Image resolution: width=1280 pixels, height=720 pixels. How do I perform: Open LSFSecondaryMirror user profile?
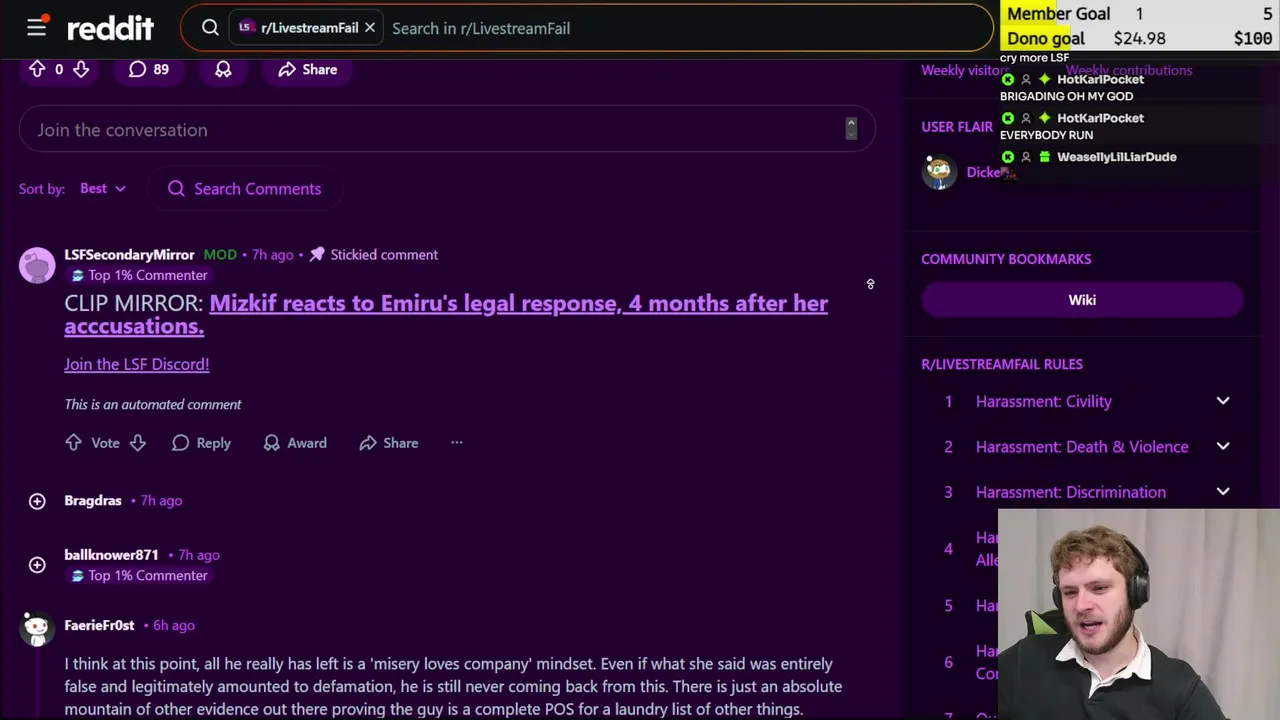coord(129,255)
